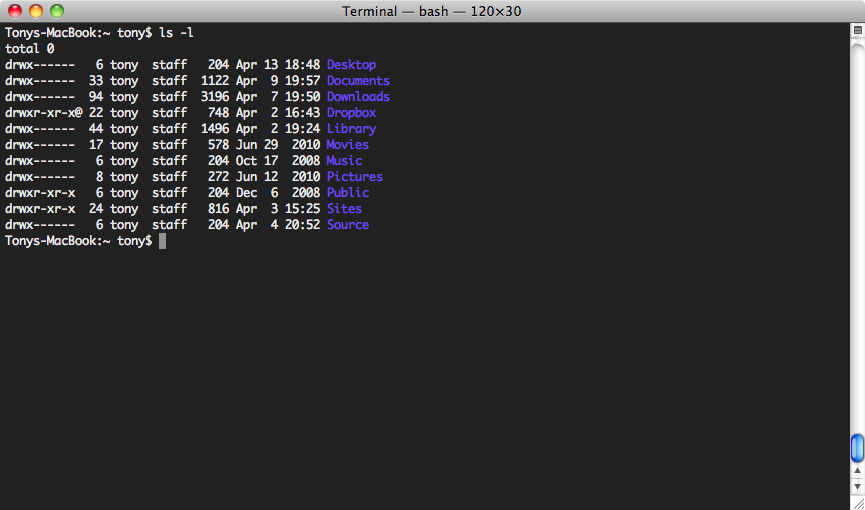Click the Music directory name

pos(344,161)
